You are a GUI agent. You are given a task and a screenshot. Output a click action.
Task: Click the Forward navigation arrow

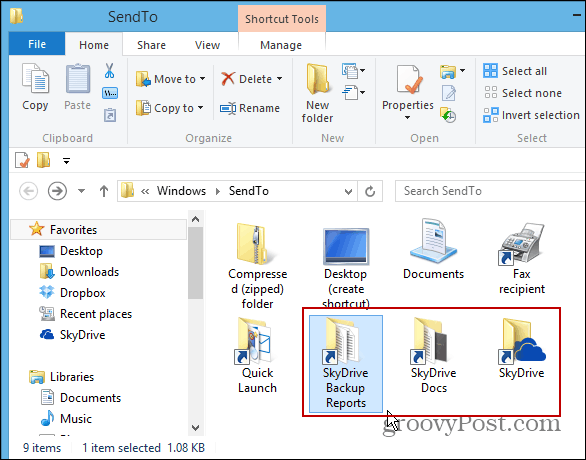coord(57,191)
